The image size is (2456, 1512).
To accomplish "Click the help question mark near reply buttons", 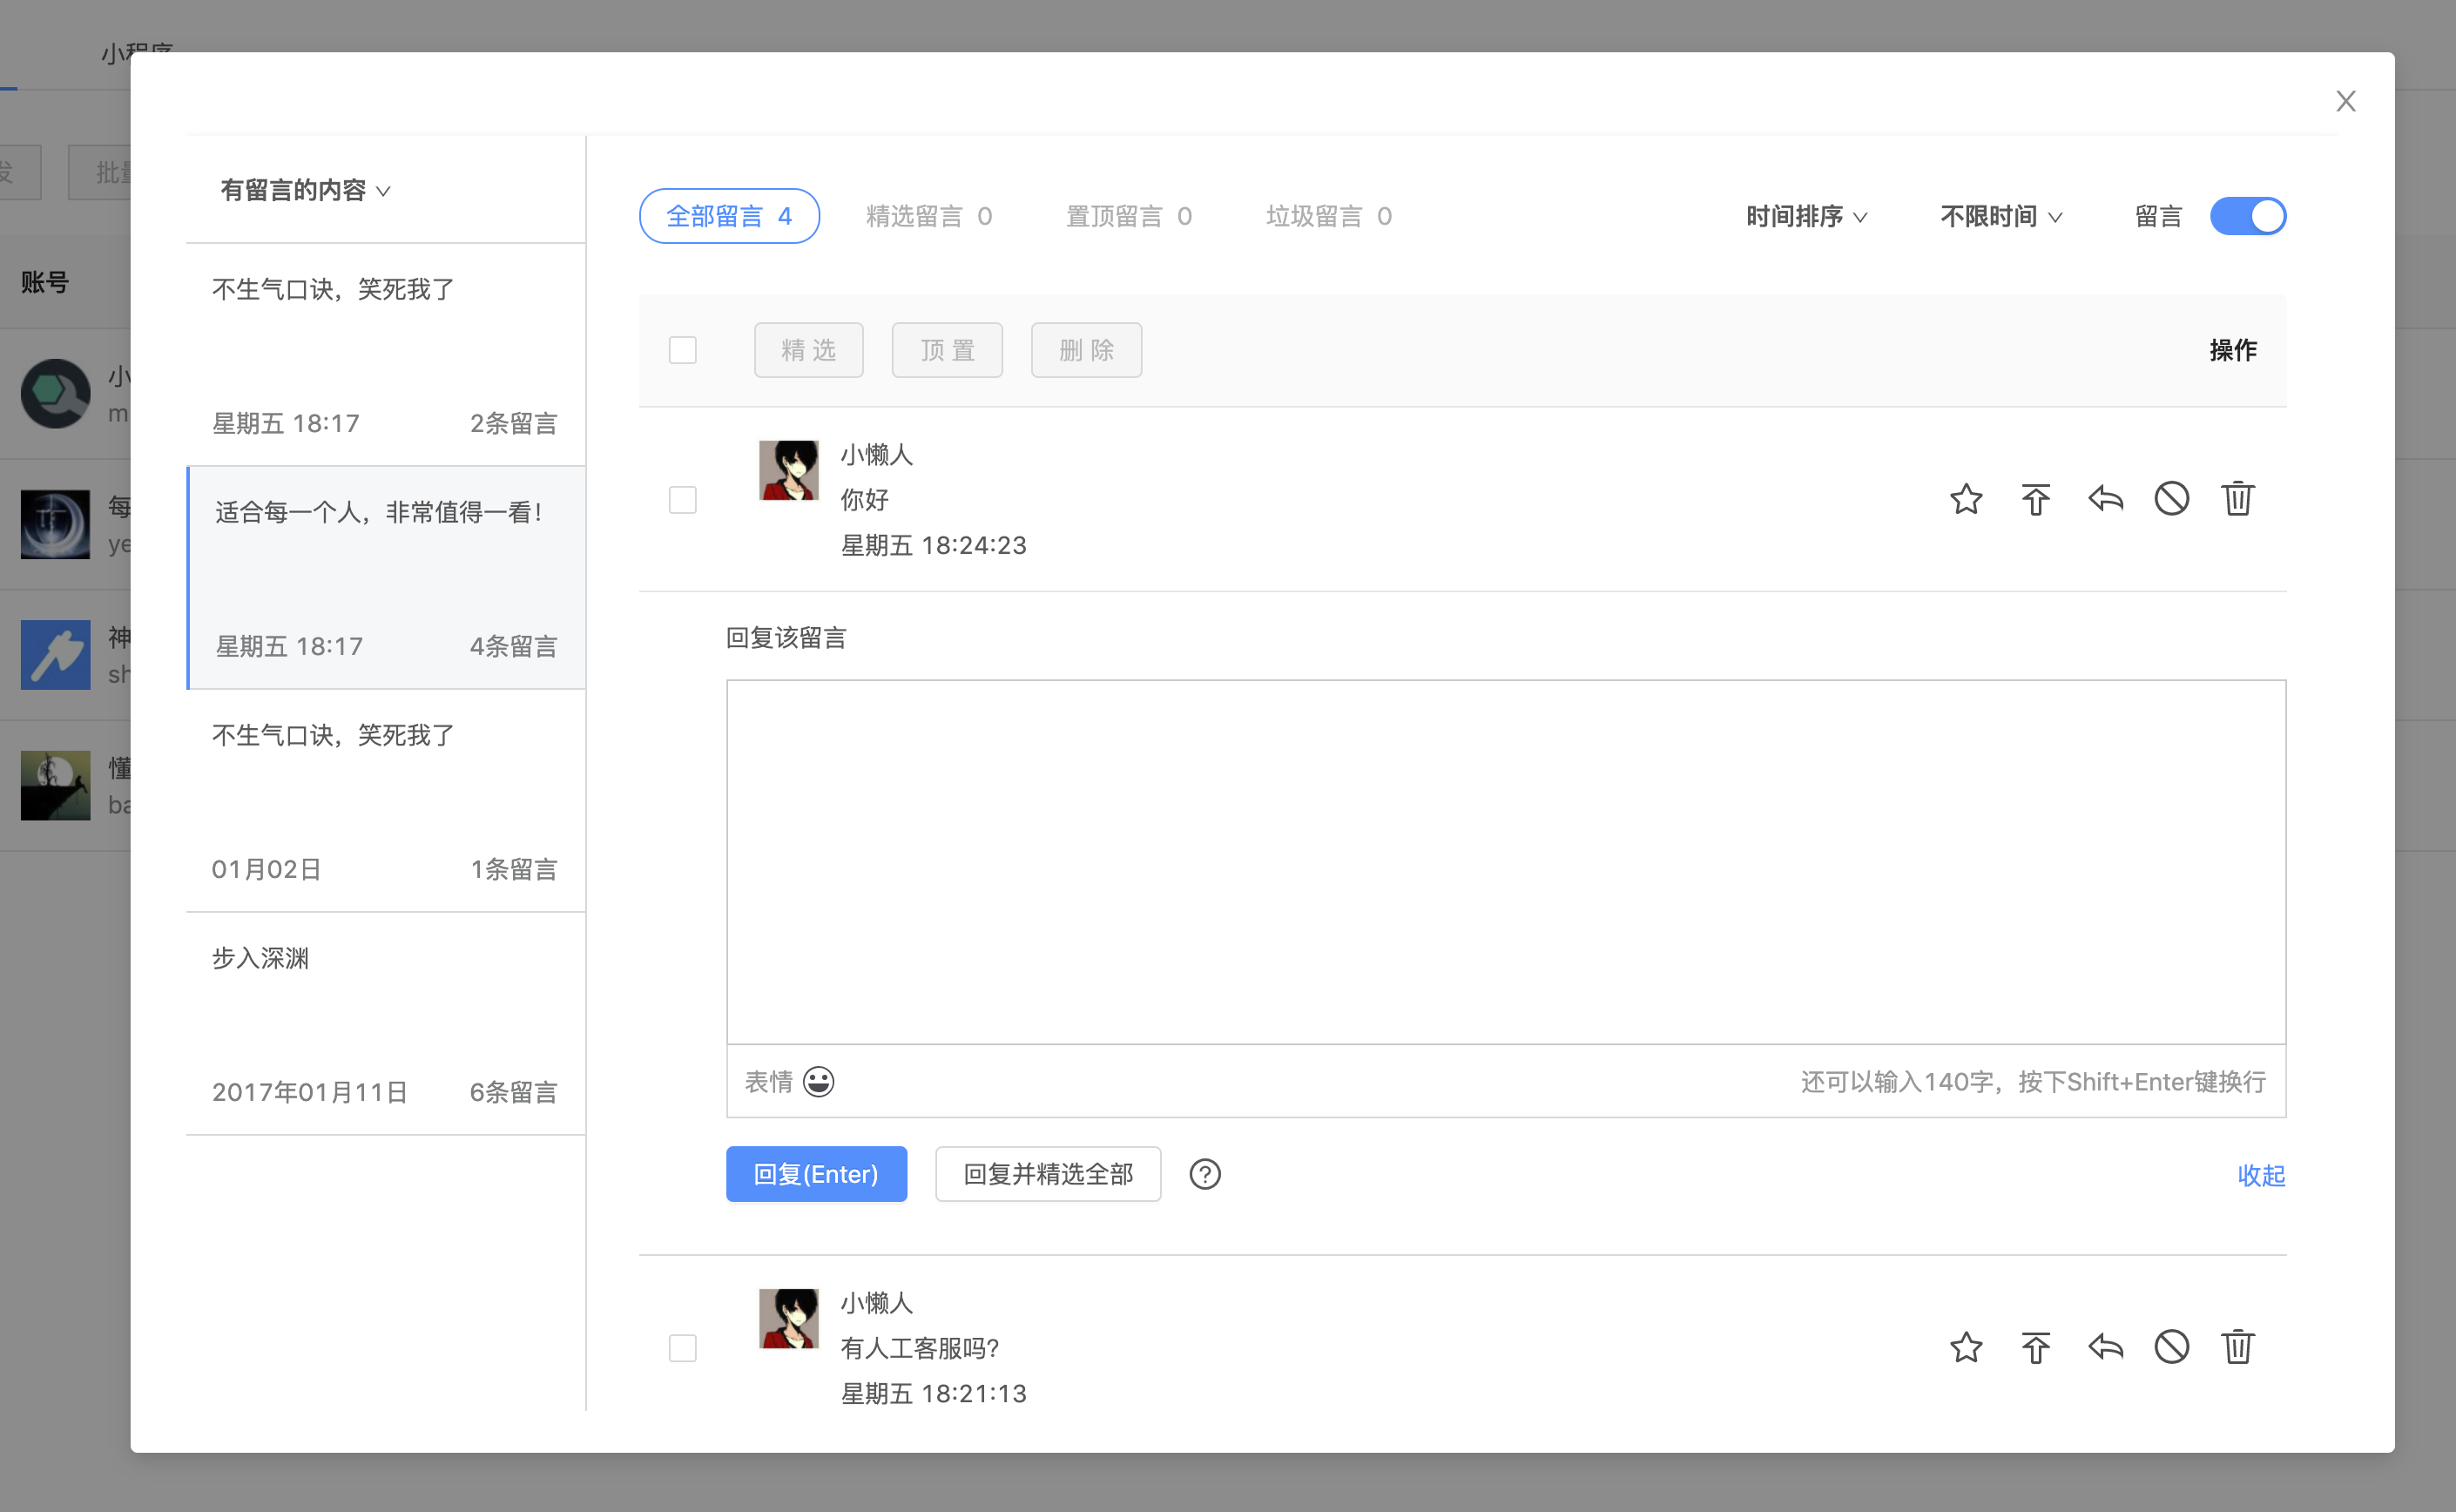I will point(1205,1174).
